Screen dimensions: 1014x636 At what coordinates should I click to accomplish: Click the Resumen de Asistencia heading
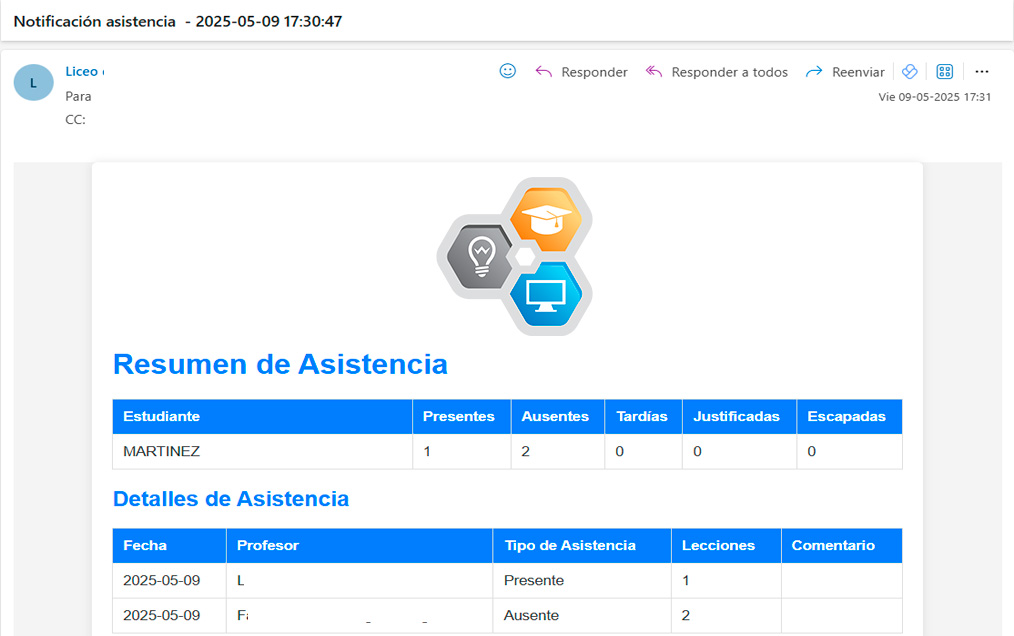[280, 364]
